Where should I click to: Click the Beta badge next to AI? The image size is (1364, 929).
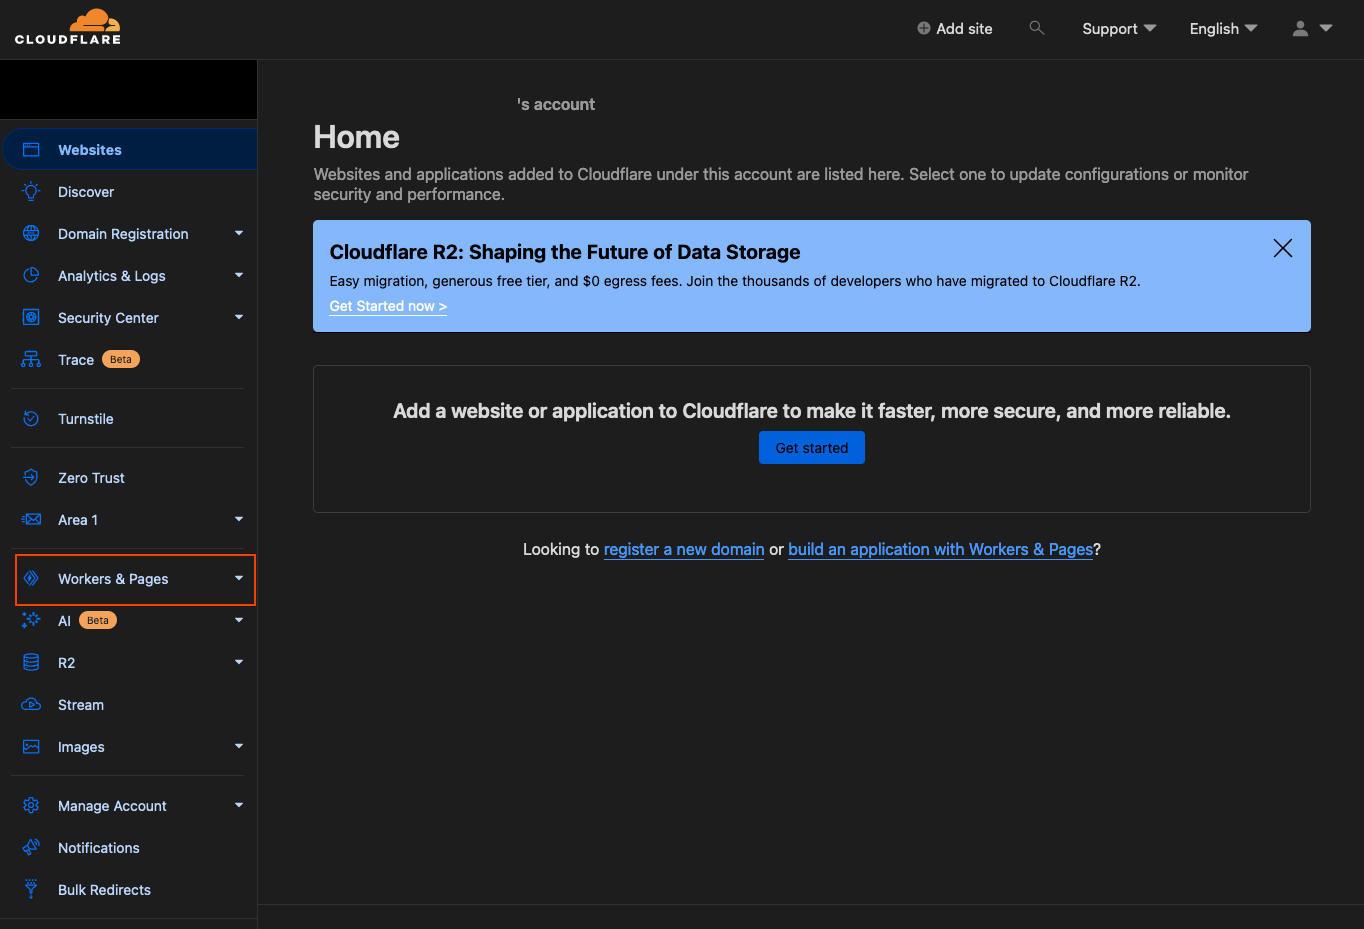98,620
